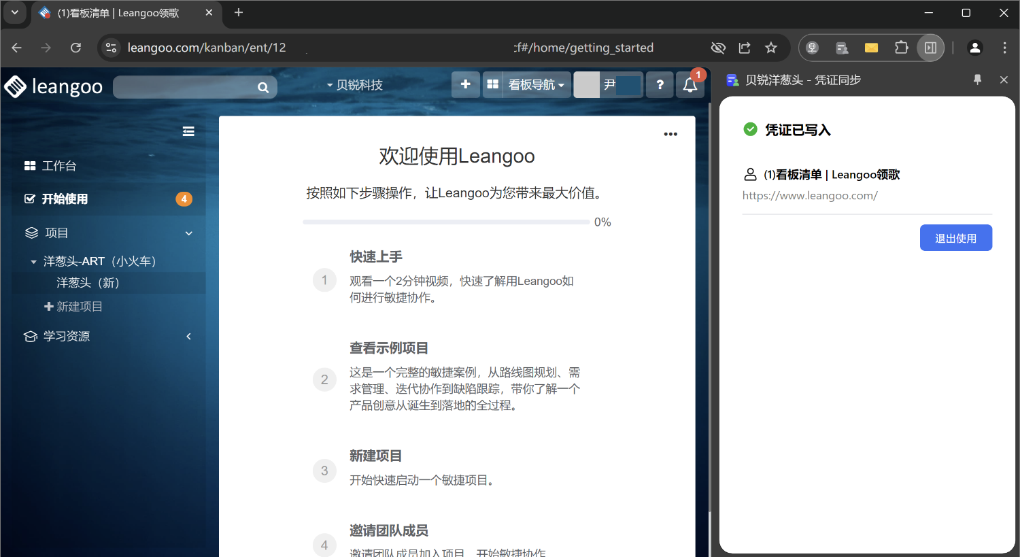Toggle the browser side panel button
The width and height of the screenshot is (1020, 557).
click(x=931, y=48)
